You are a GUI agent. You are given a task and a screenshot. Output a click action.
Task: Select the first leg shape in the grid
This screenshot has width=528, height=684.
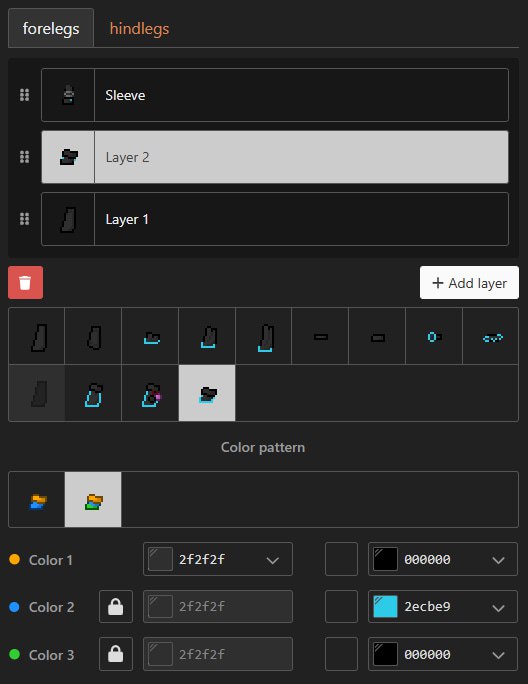(37, 336)
